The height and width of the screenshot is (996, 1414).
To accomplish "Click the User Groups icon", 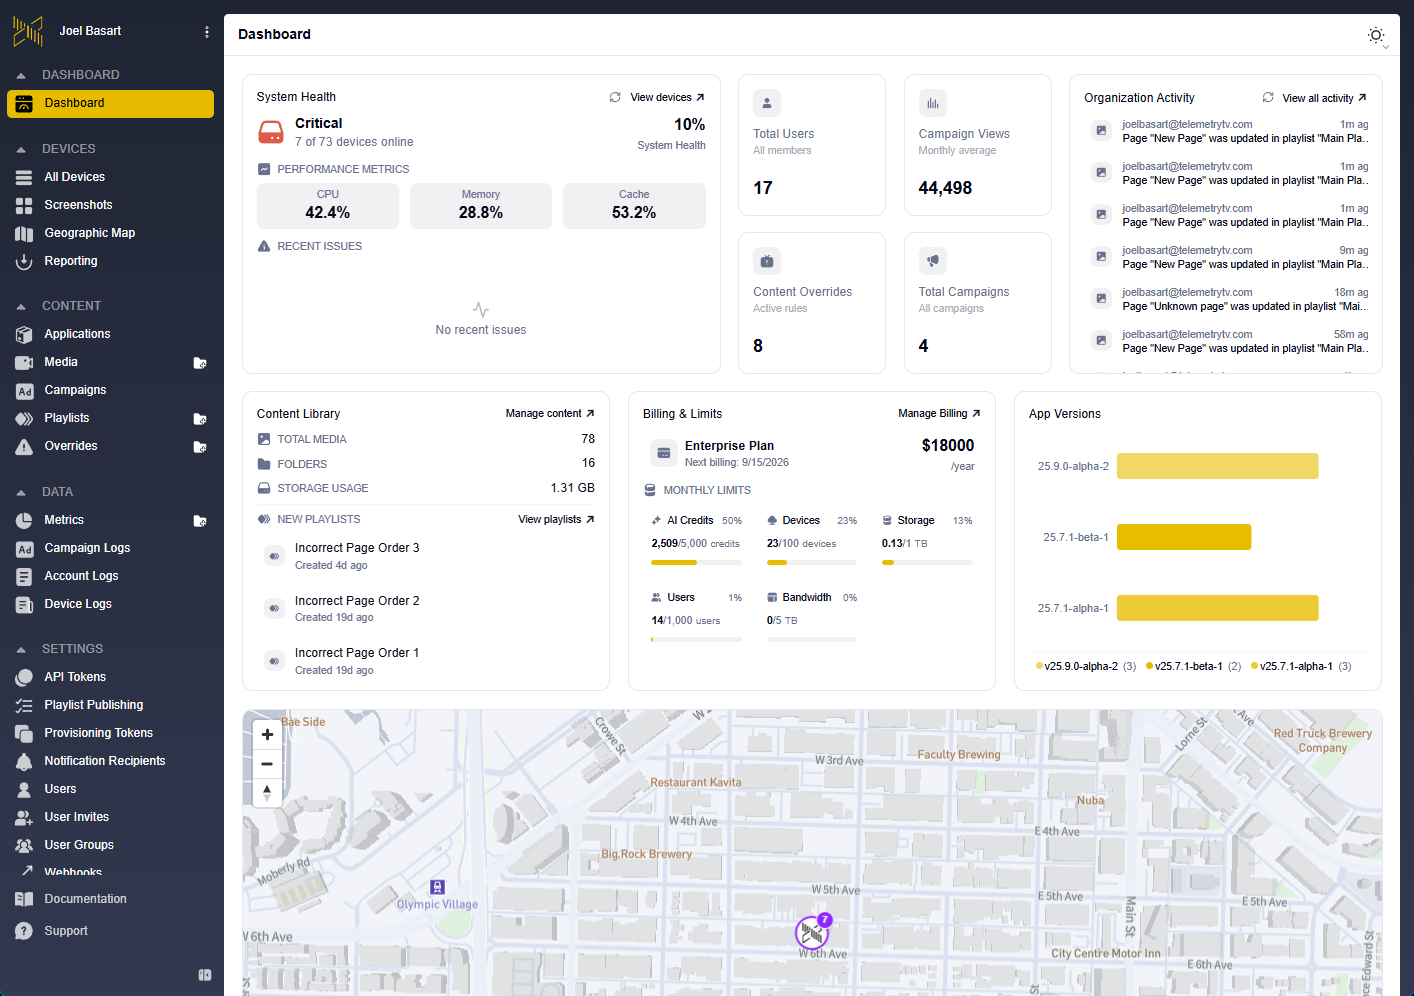I will coord(24,846).
